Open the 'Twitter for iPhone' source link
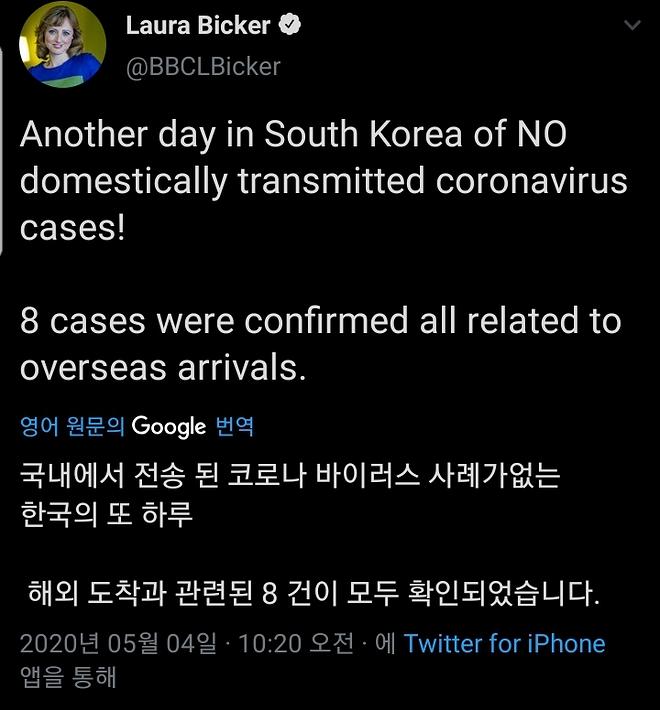 [504, 643]
